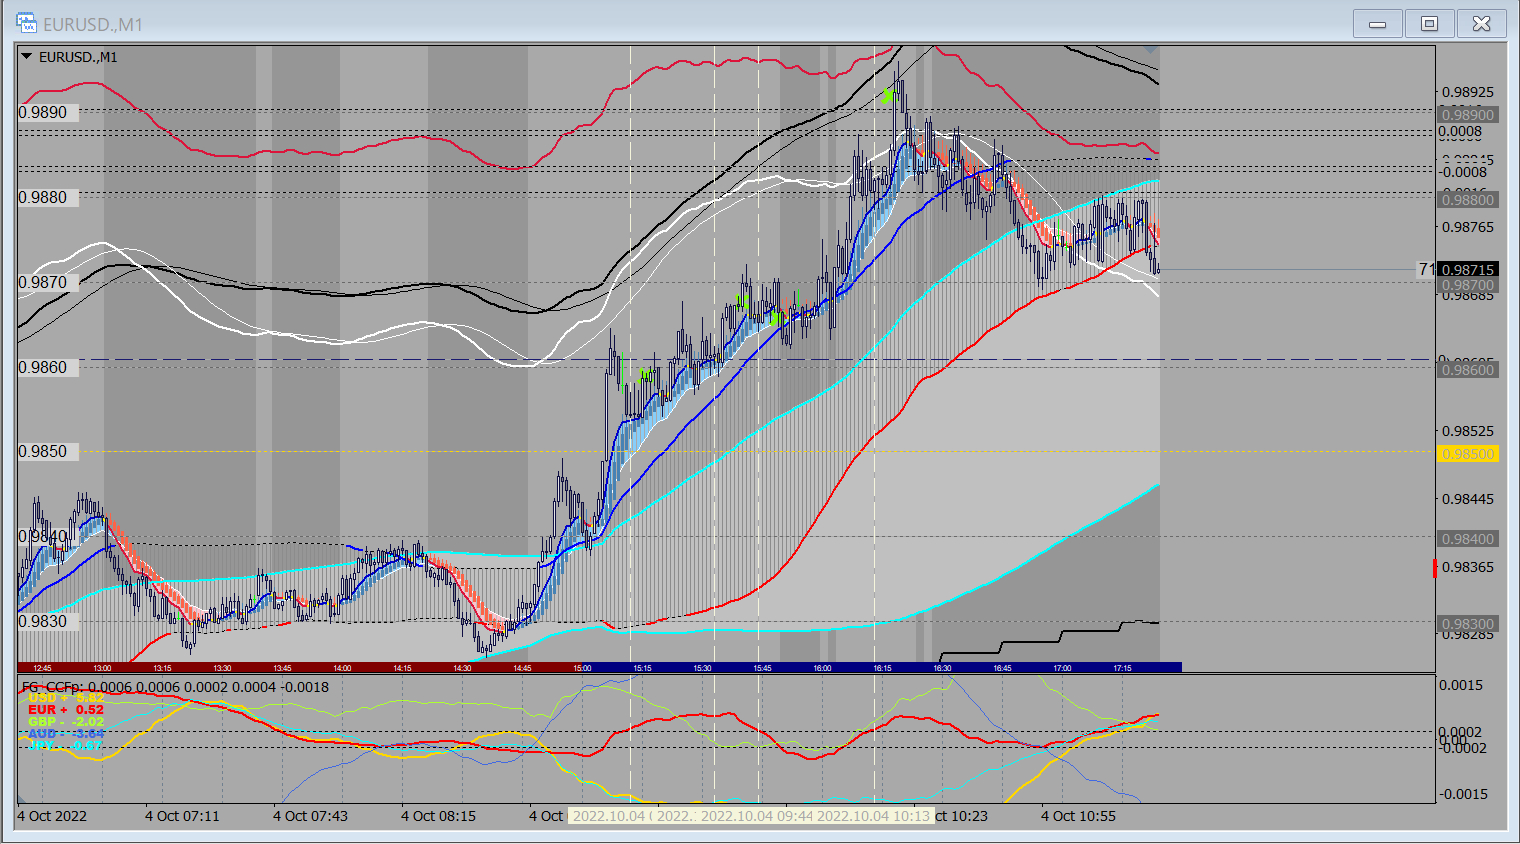Minimize the EURUSD chart window
This screenshot has height=844, width=1520.
coord(1377,24)
